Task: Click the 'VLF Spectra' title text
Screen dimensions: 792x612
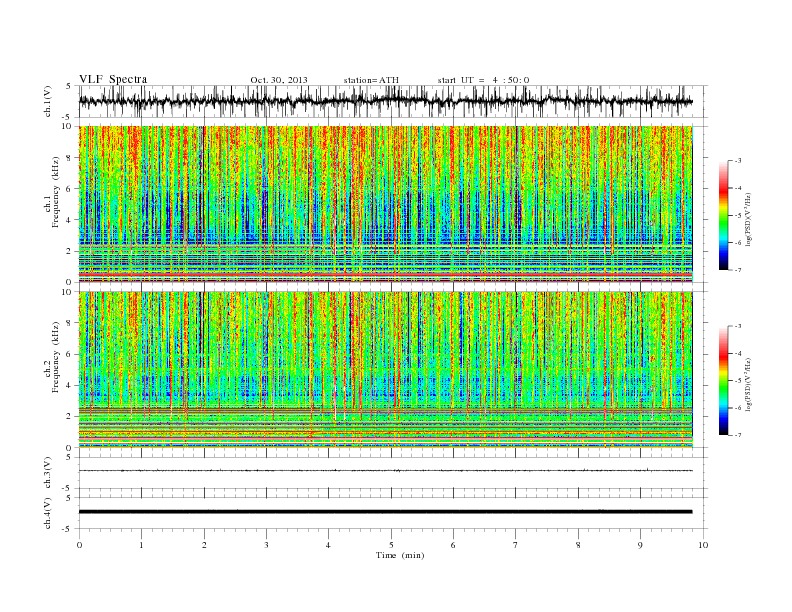Action: pos(113,79)
